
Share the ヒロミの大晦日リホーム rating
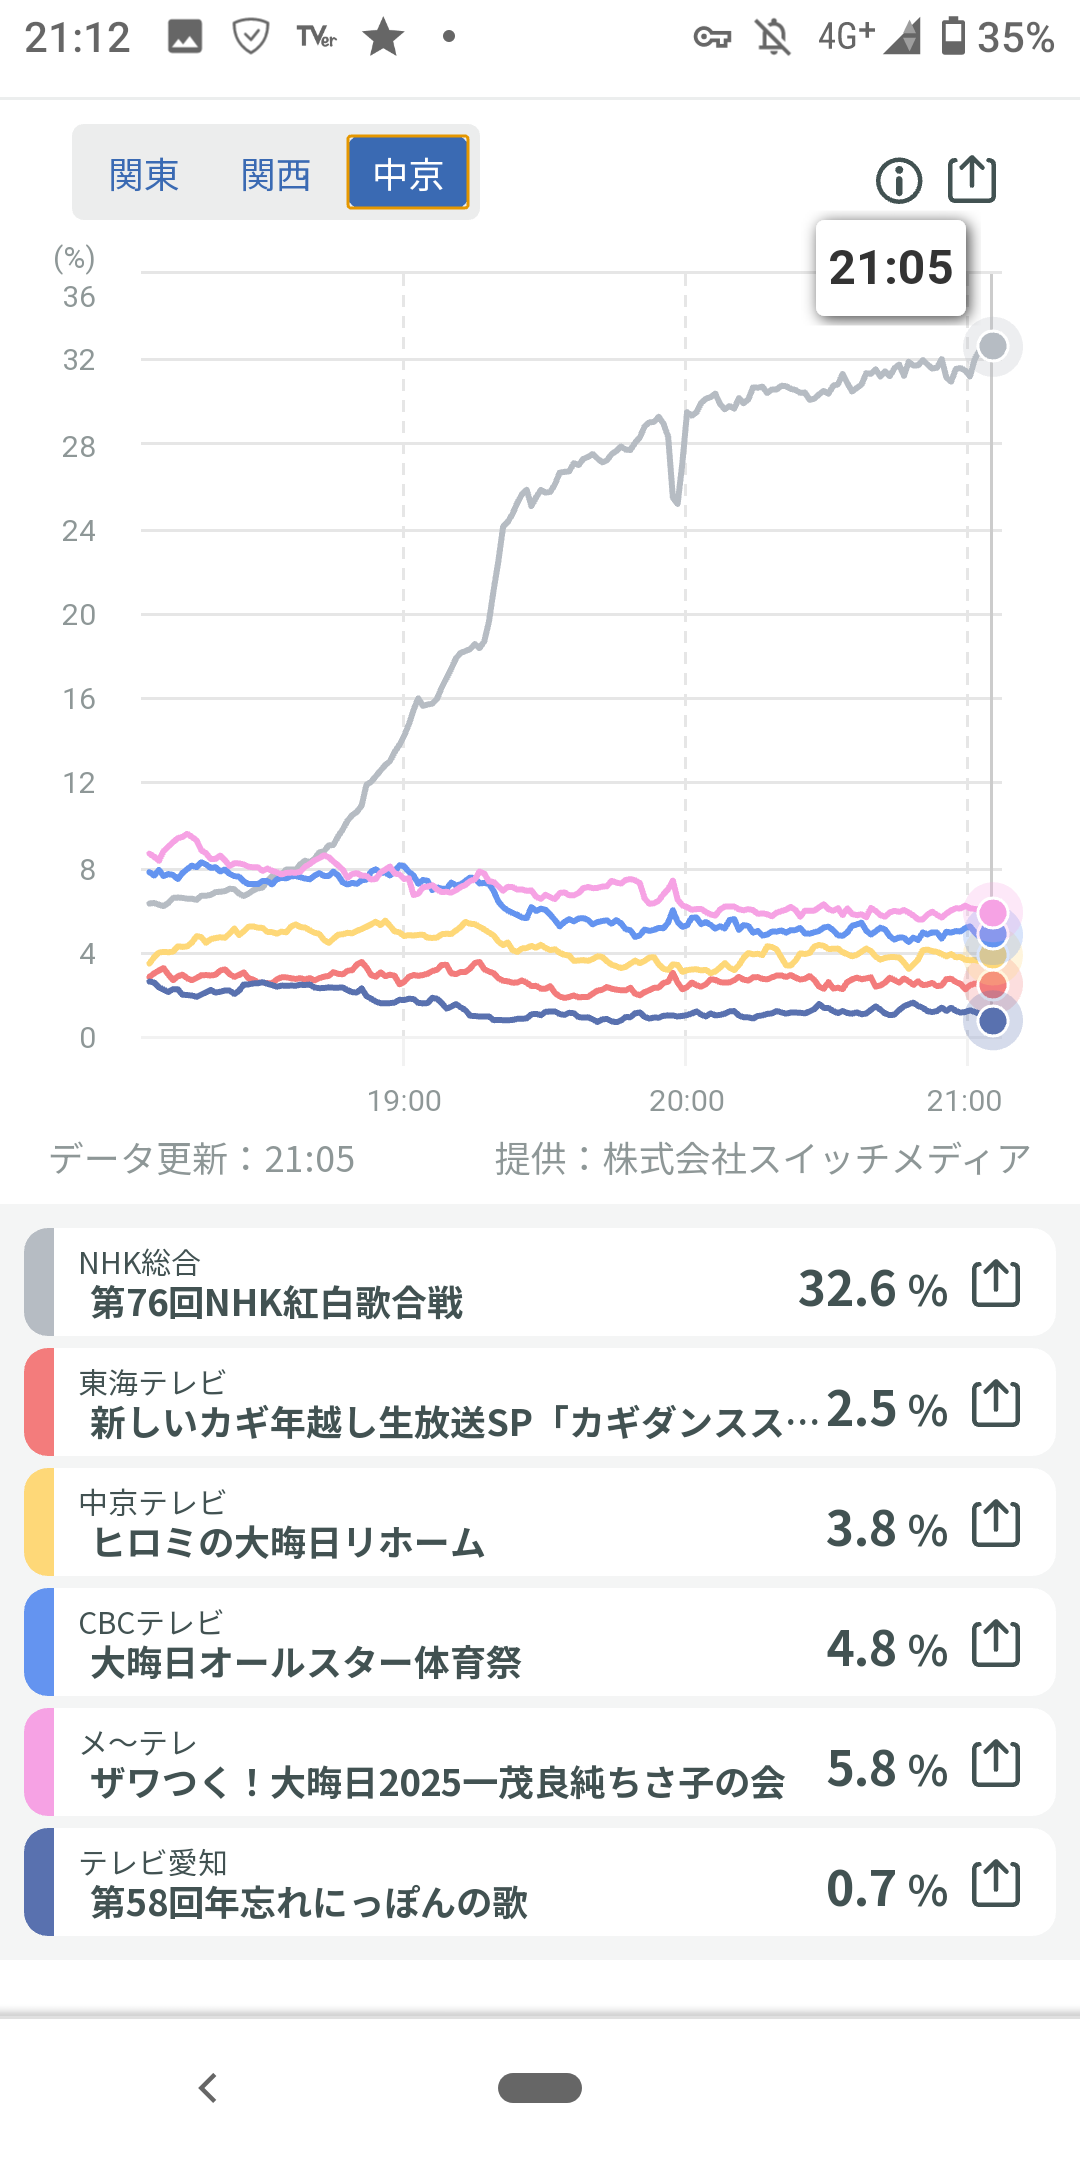coord(996,1524)
